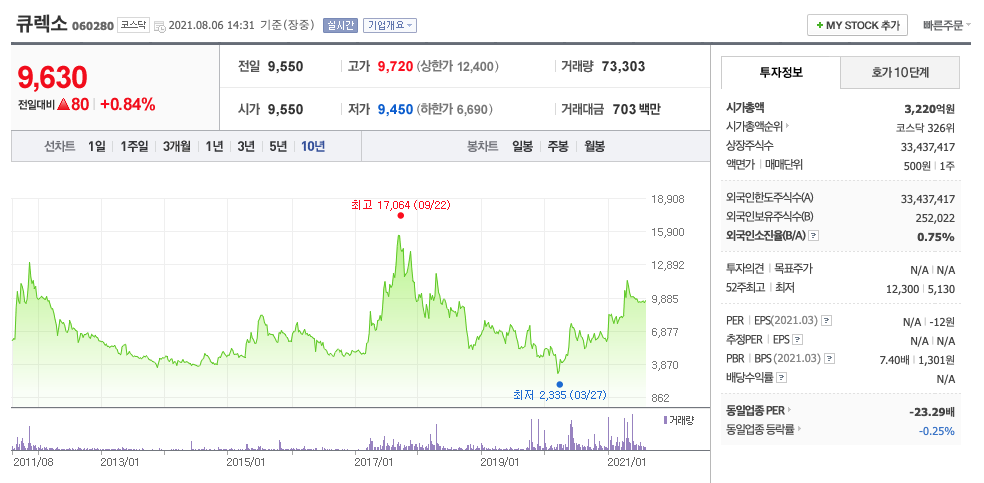The height and width of the screenshot is (483, 984).
Task: Click the 저가 value 9,450
Action: click(x=395, y=110)
